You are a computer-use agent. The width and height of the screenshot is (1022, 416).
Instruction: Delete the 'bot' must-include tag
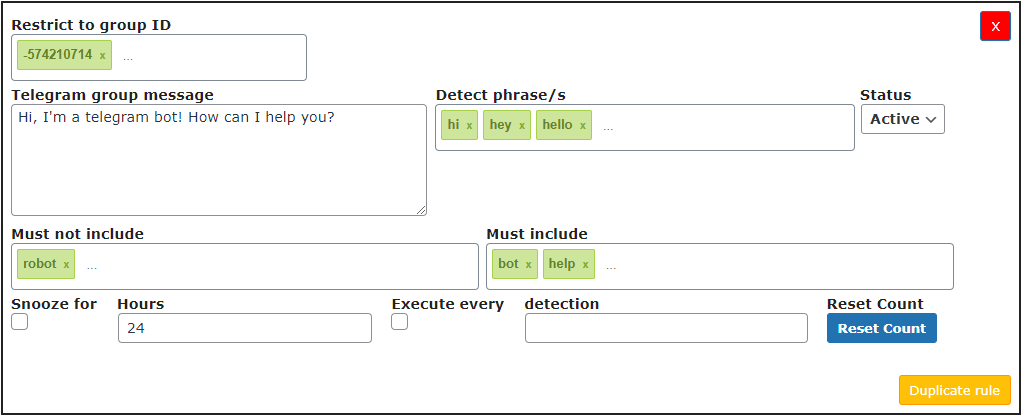[x=529, y=265]
